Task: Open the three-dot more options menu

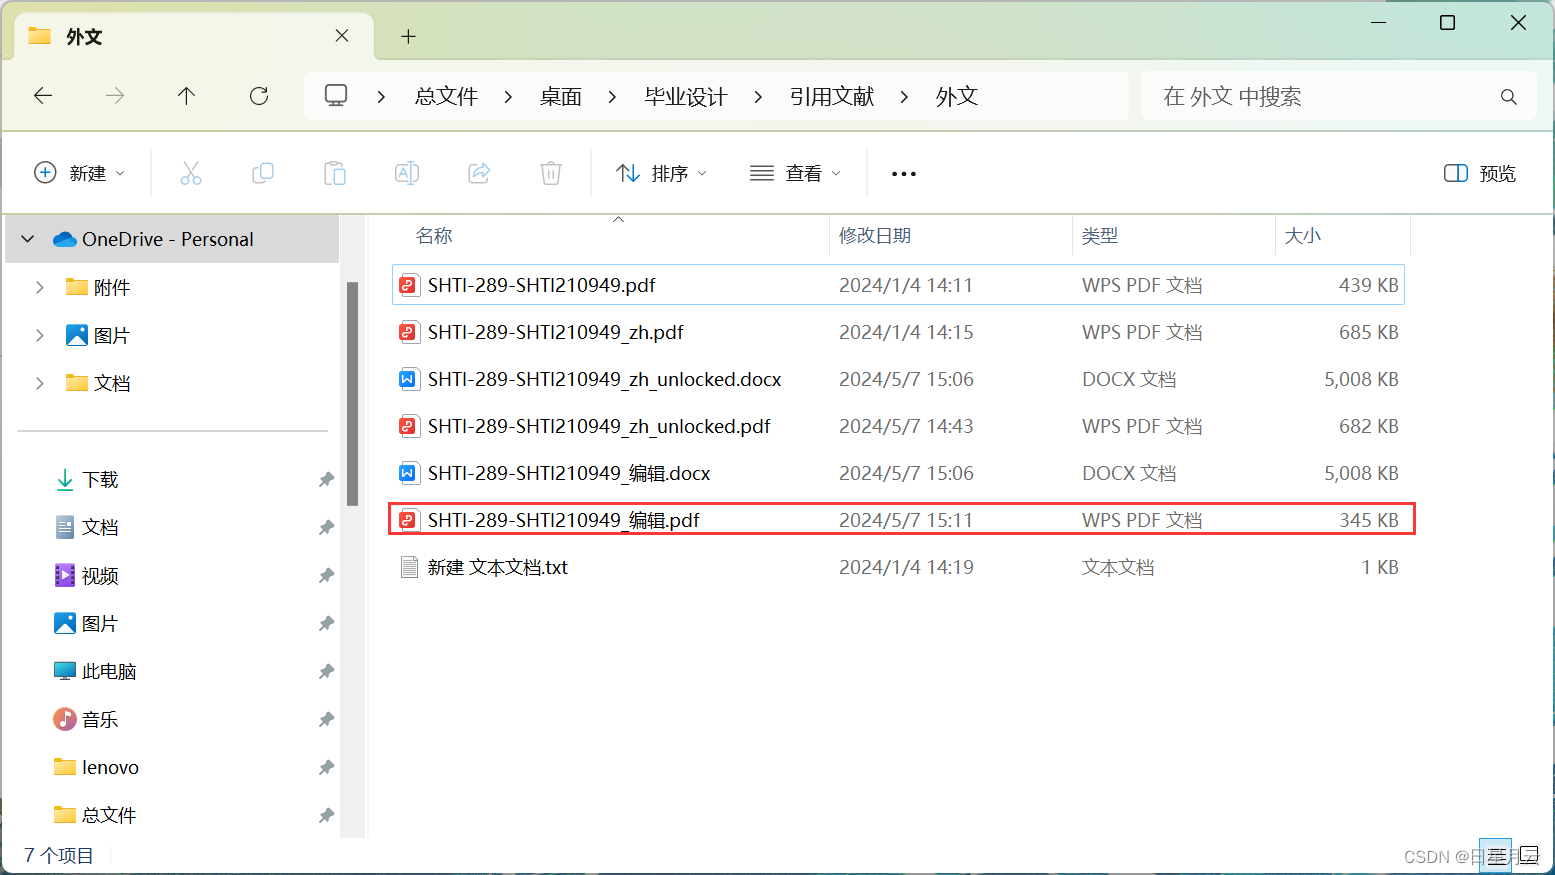Action: pos(904,174)
